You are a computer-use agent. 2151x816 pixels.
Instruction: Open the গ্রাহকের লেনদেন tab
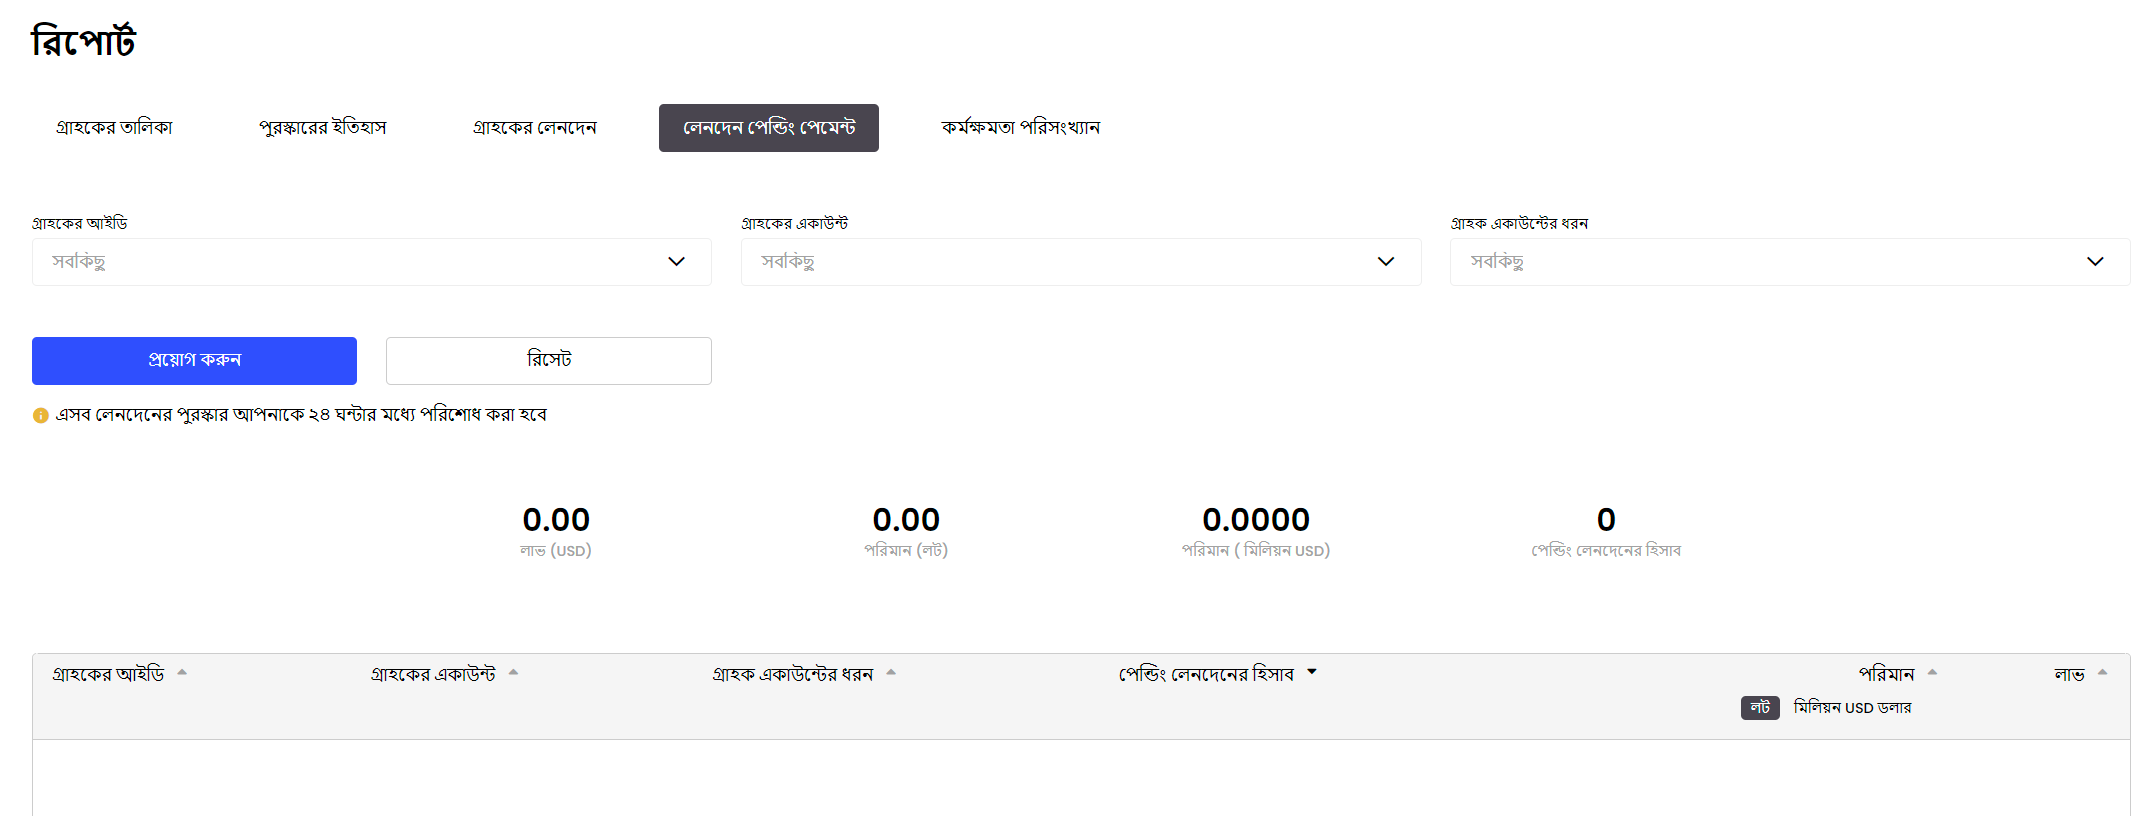(534, 128)
